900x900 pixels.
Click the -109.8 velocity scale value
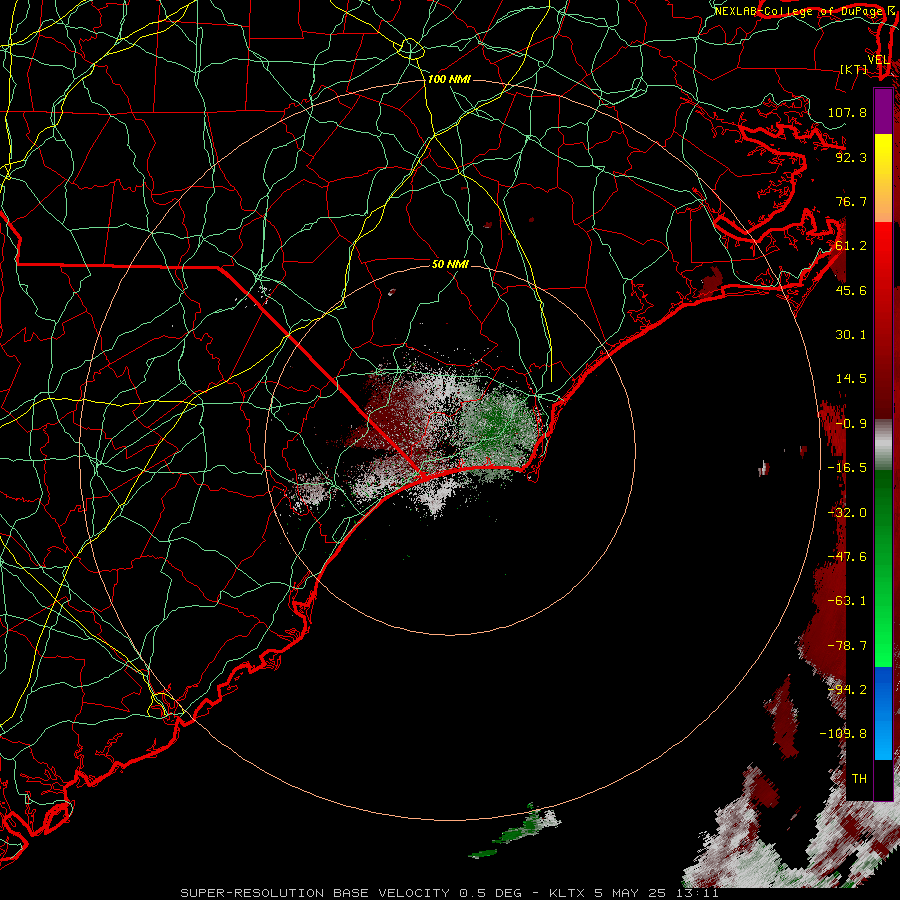click(x=843, y=734)
